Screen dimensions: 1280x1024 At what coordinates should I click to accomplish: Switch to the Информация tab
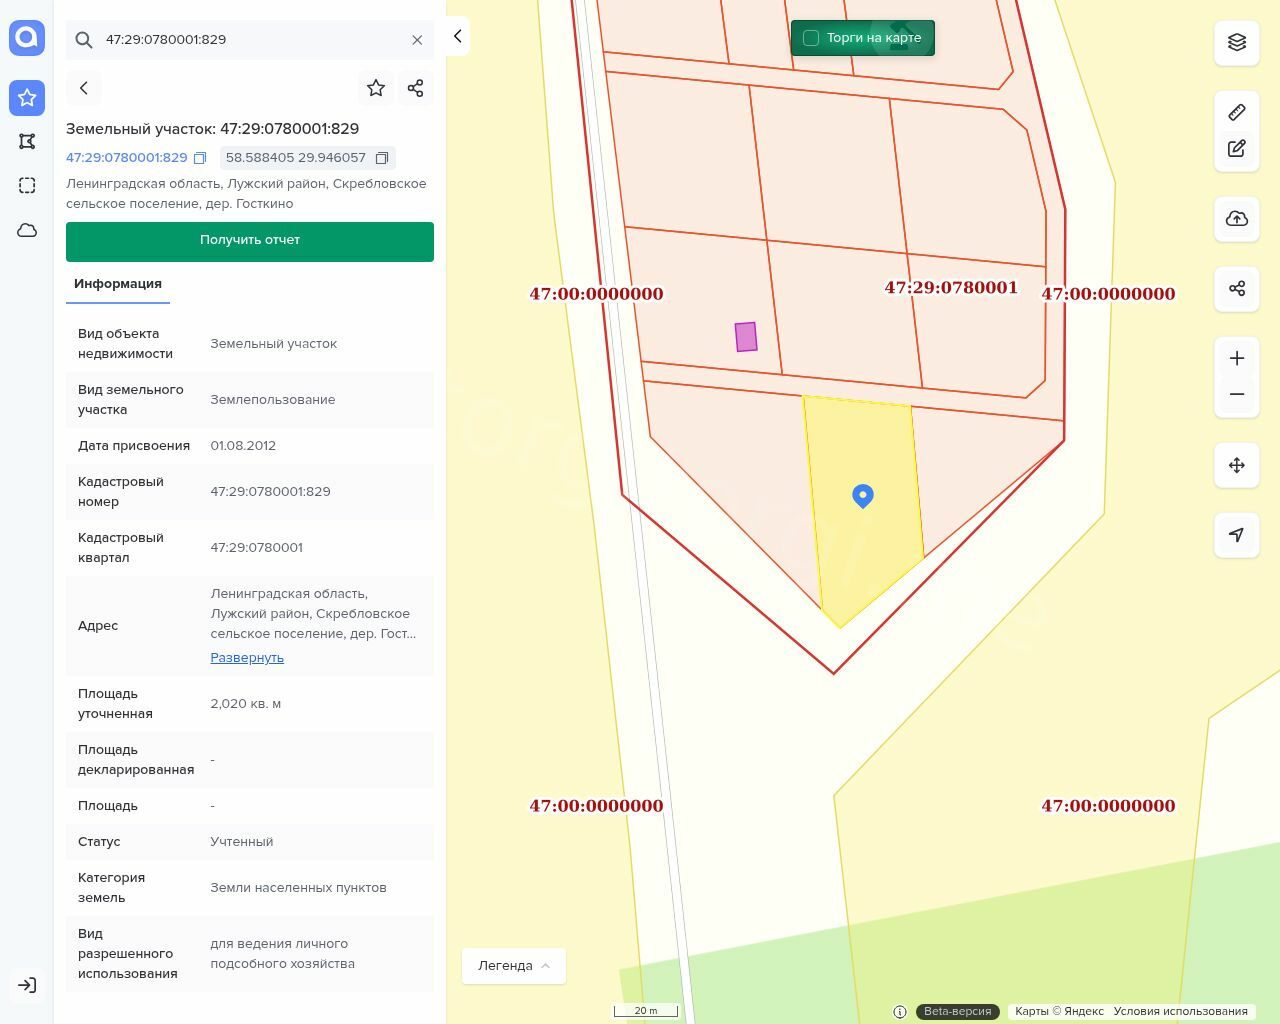[x=118, y=284]
